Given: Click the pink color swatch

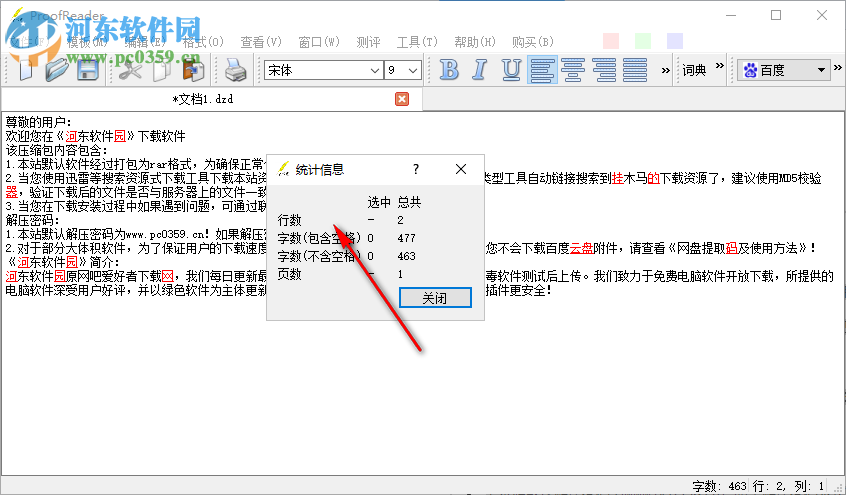Looking at the screenshot, I should click(x=611, y=41).
